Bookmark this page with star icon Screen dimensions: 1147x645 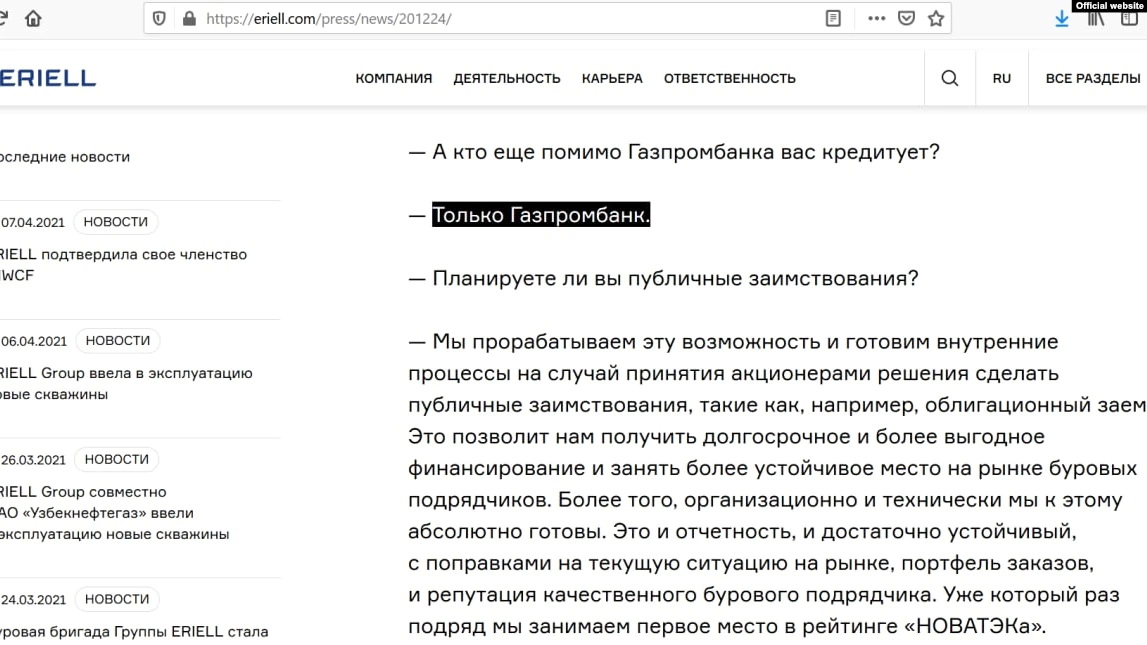pyautogui.click(x=936, y=19)
